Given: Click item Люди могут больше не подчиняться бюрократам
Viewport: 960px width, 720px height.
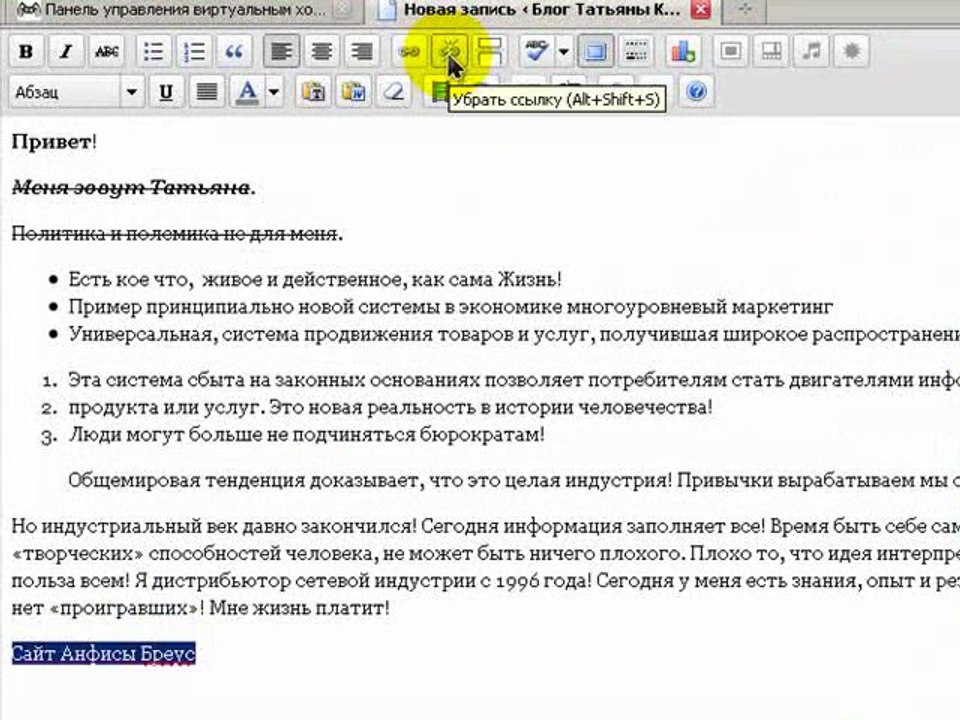Looking at the screenshot, I should [306, 435].
